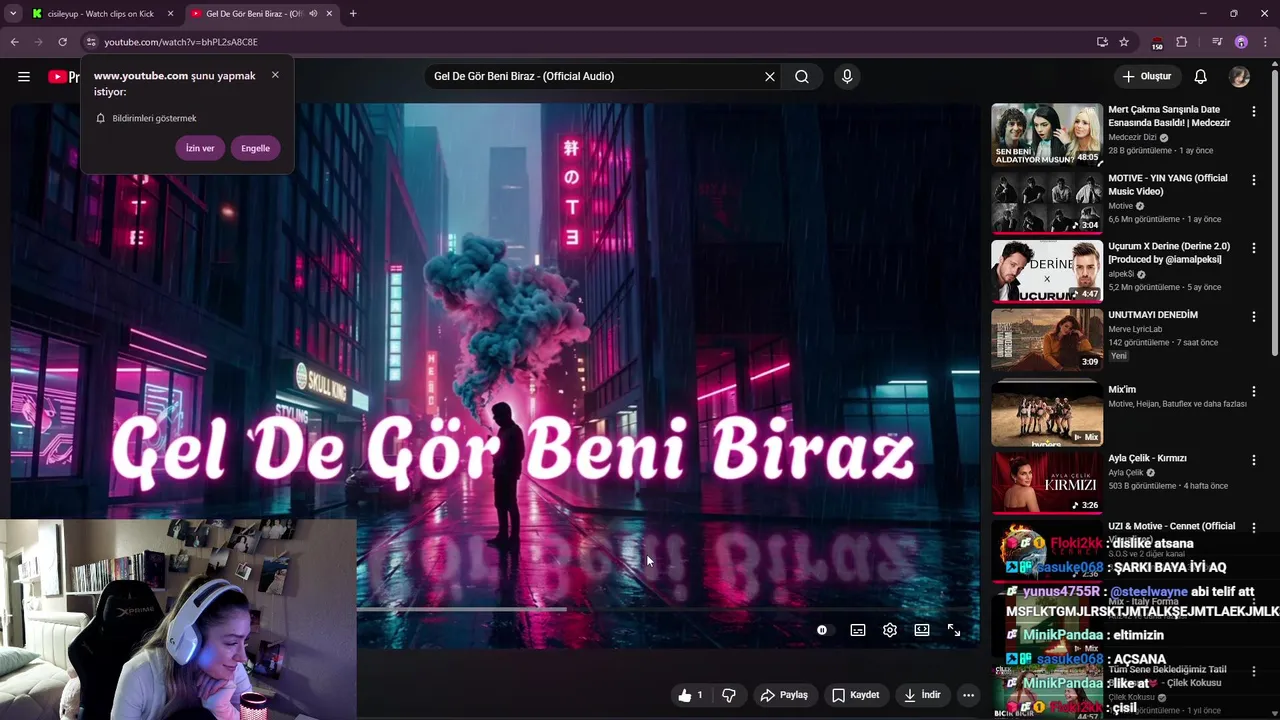This screenshot has height=720, width=1280.
Task: Switch to cisileyup Kick browser tab
Action: [x=100, y=14]
